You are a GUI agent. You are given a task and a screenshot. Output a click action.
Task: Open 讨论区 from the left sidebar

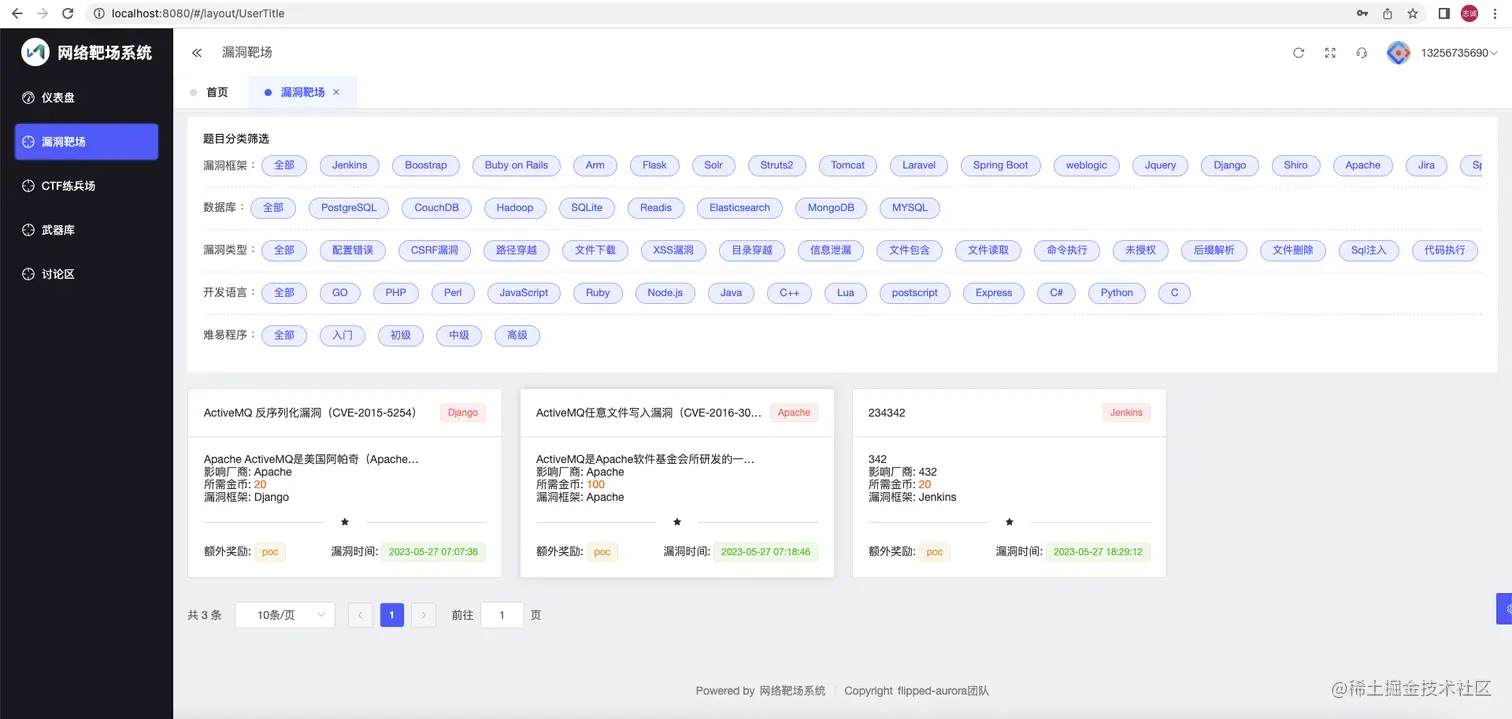57,273
